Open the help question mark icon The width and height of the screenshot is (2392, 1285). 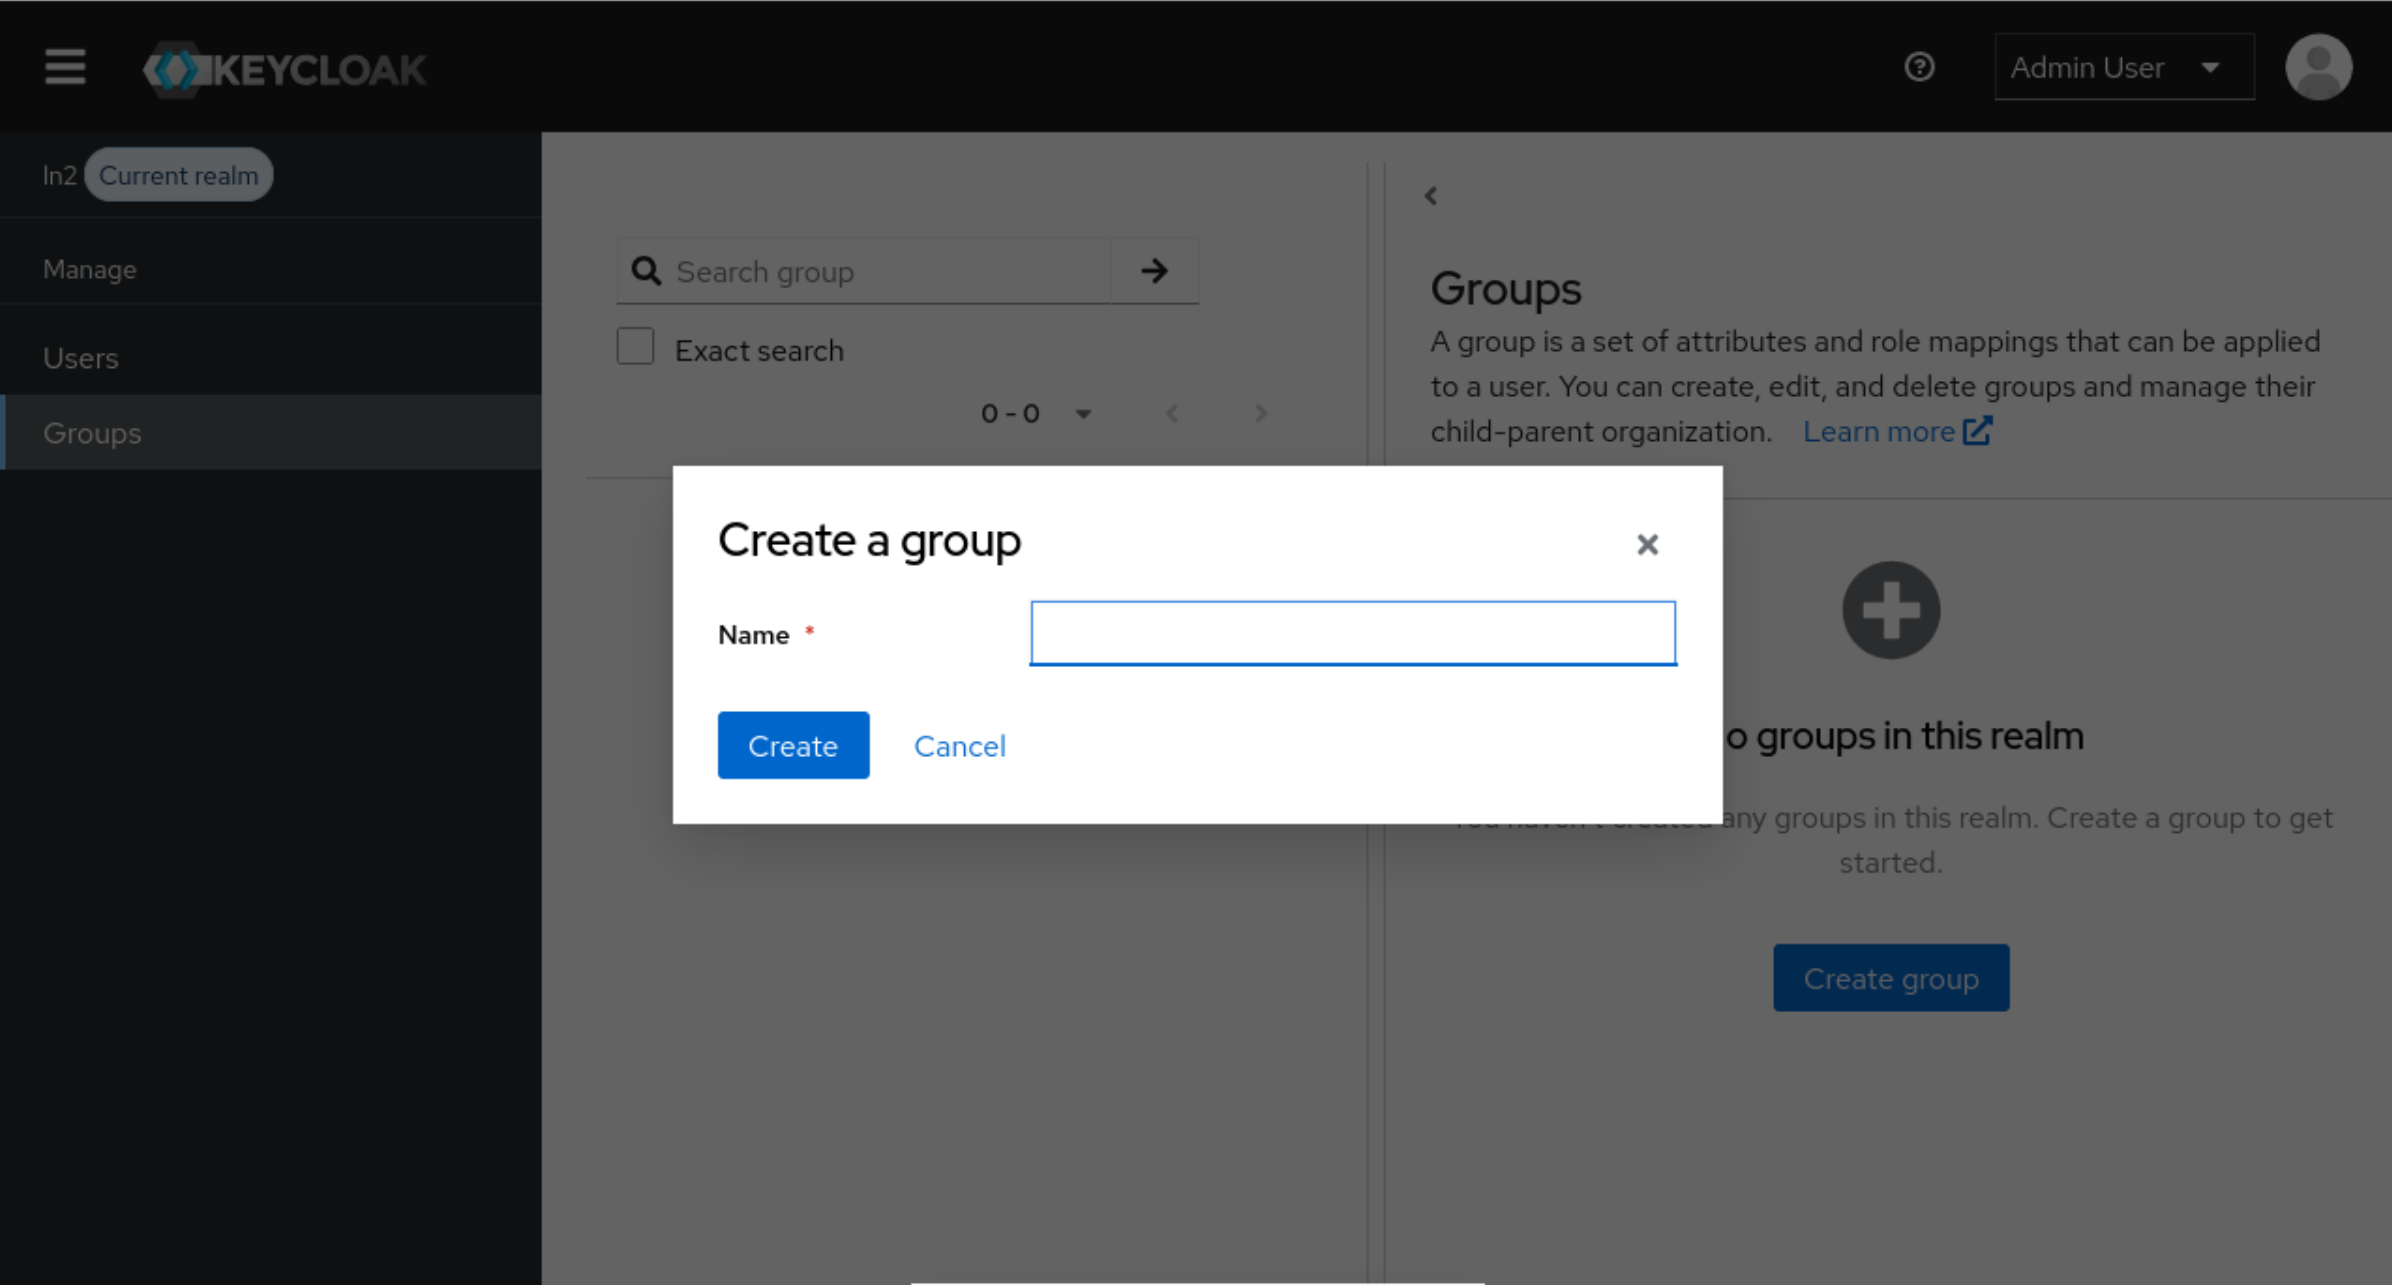1918,67
